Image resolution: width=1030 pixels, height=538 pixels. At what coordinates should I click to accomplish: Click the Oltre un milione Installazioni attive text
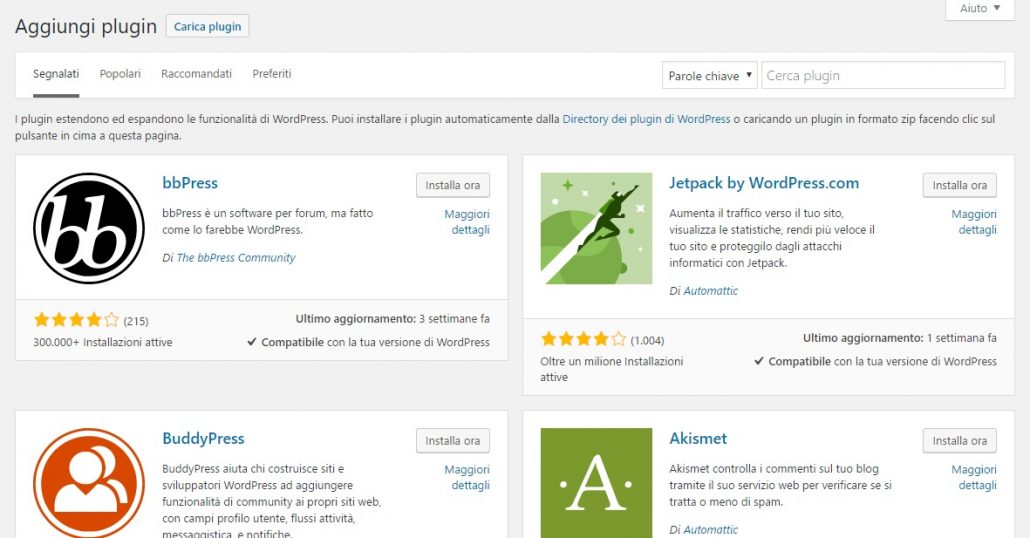click(x=612, y=369)
